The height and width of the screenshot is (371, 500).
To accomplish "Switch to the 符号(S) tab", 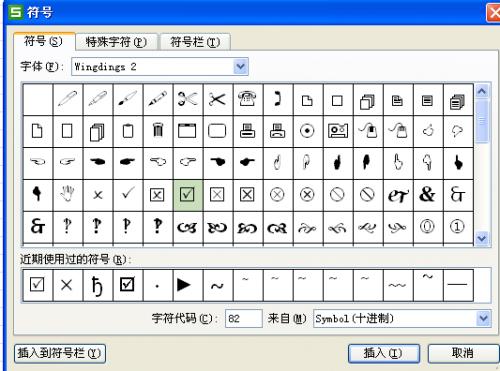I will 44,42.
